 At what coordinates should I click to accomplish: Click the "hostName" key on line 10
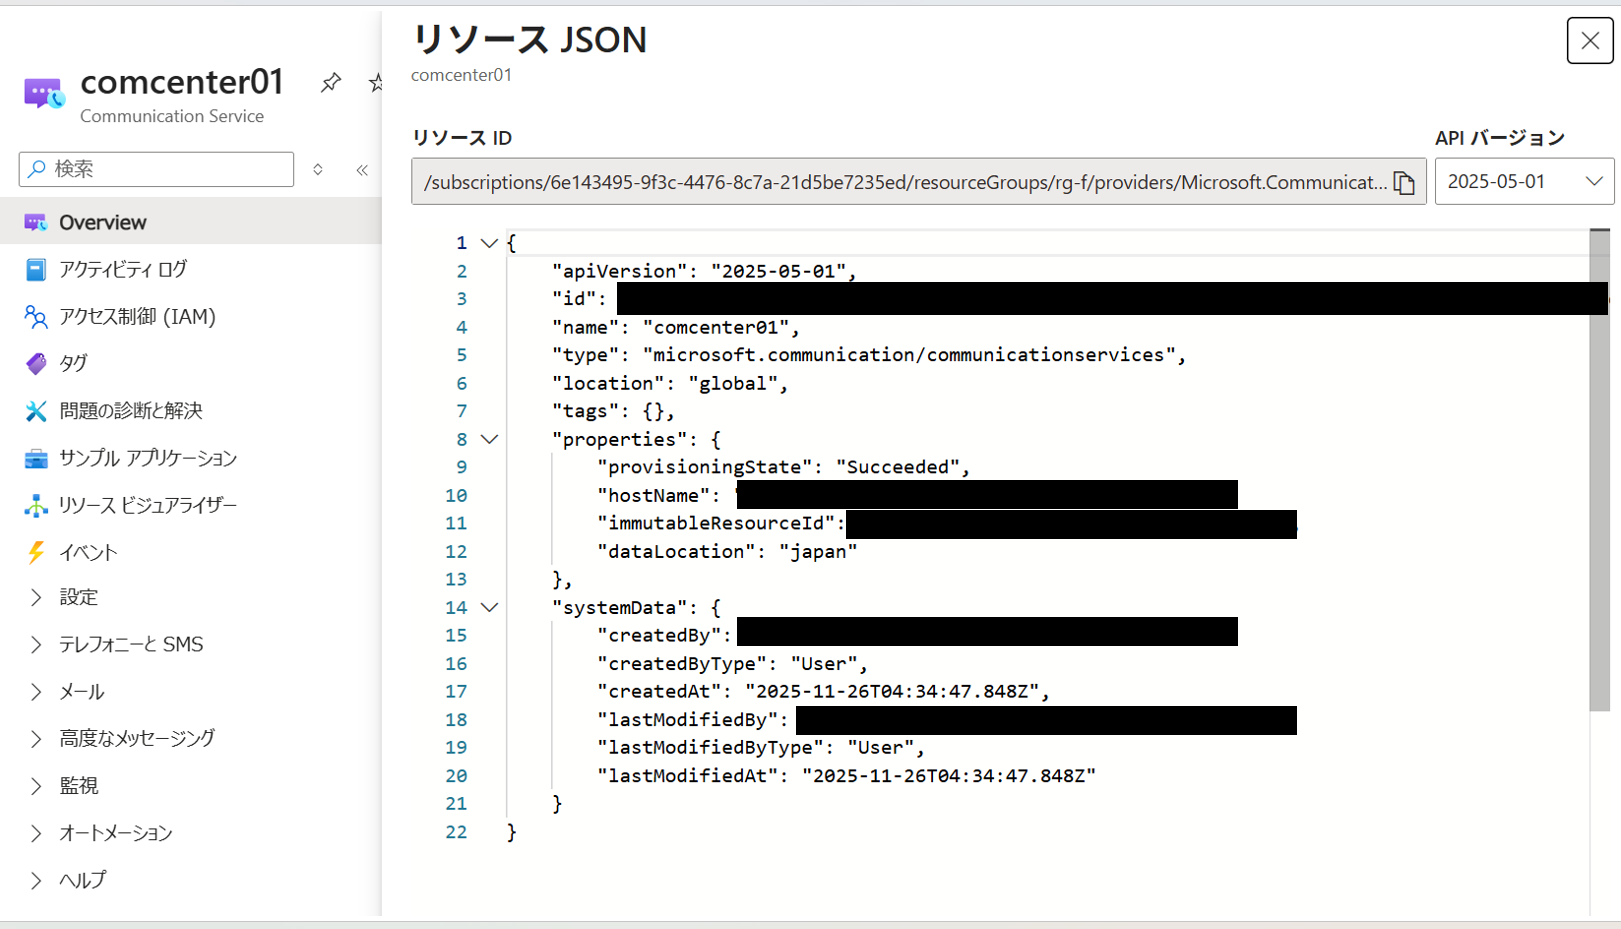coord(654,495)
